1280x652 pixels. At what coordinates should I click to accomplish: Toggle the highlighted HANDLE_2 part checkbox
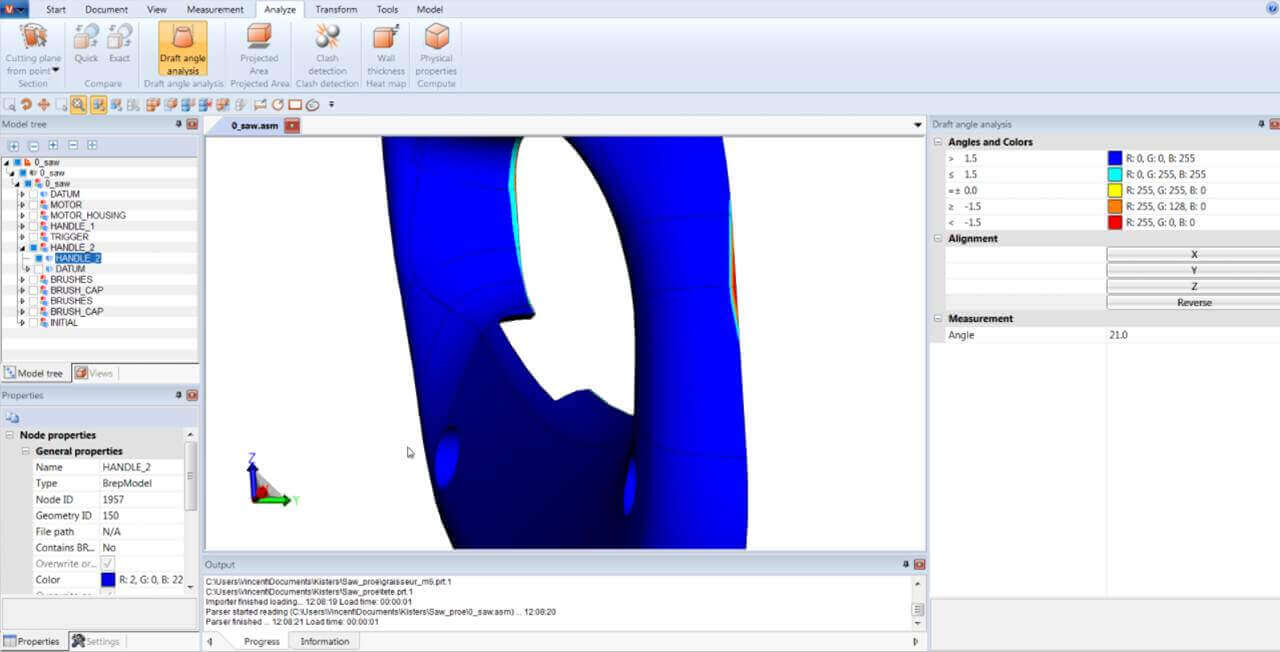[x=38, y=258]
